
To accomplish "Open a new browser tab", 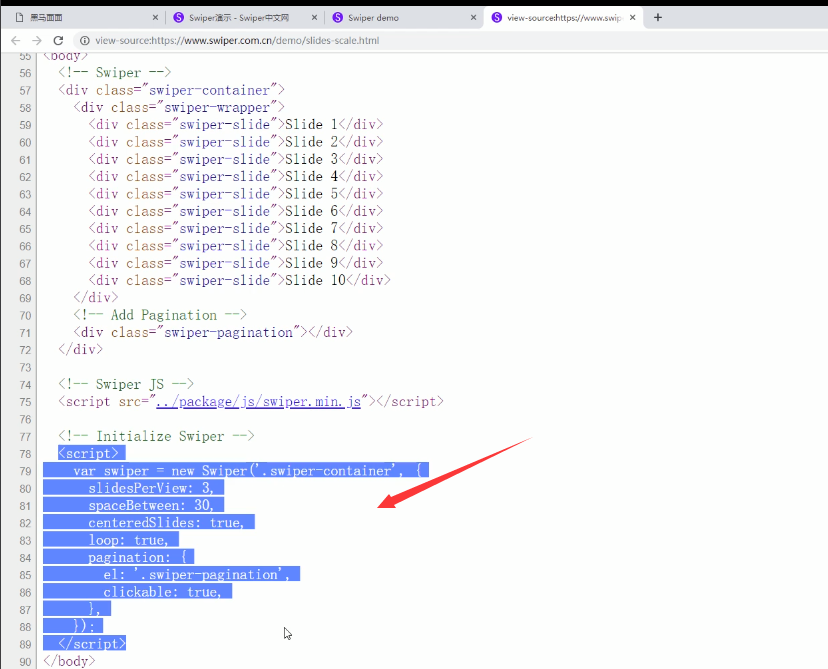I will click(x=657, y=17).
